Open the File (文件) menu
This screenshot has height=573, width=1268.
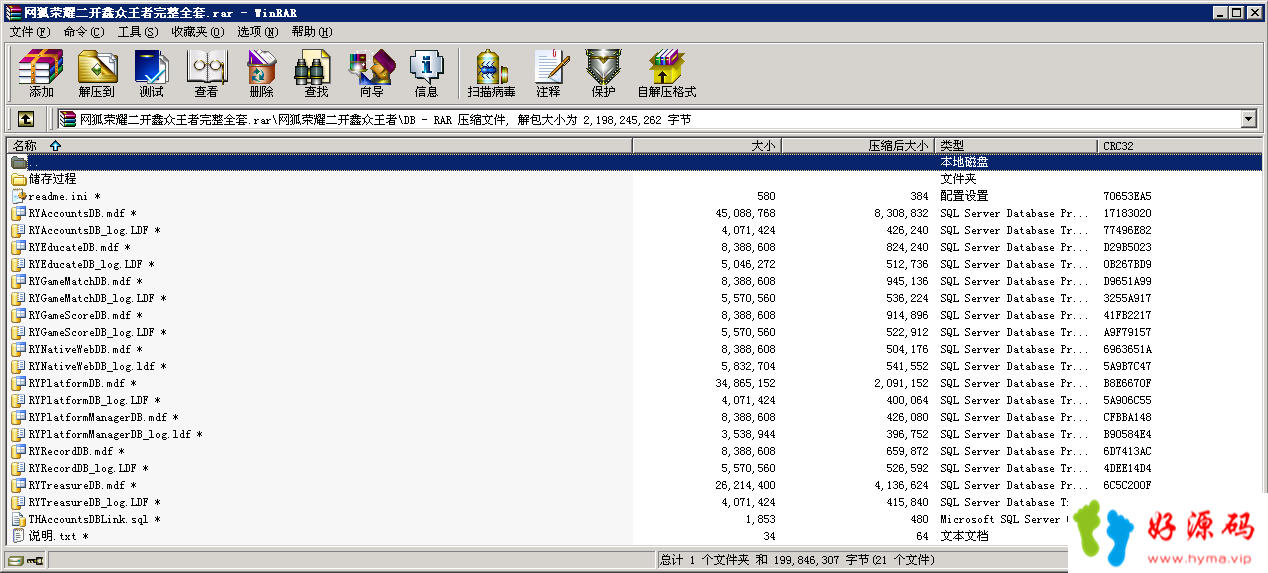[x=30, y=32]
